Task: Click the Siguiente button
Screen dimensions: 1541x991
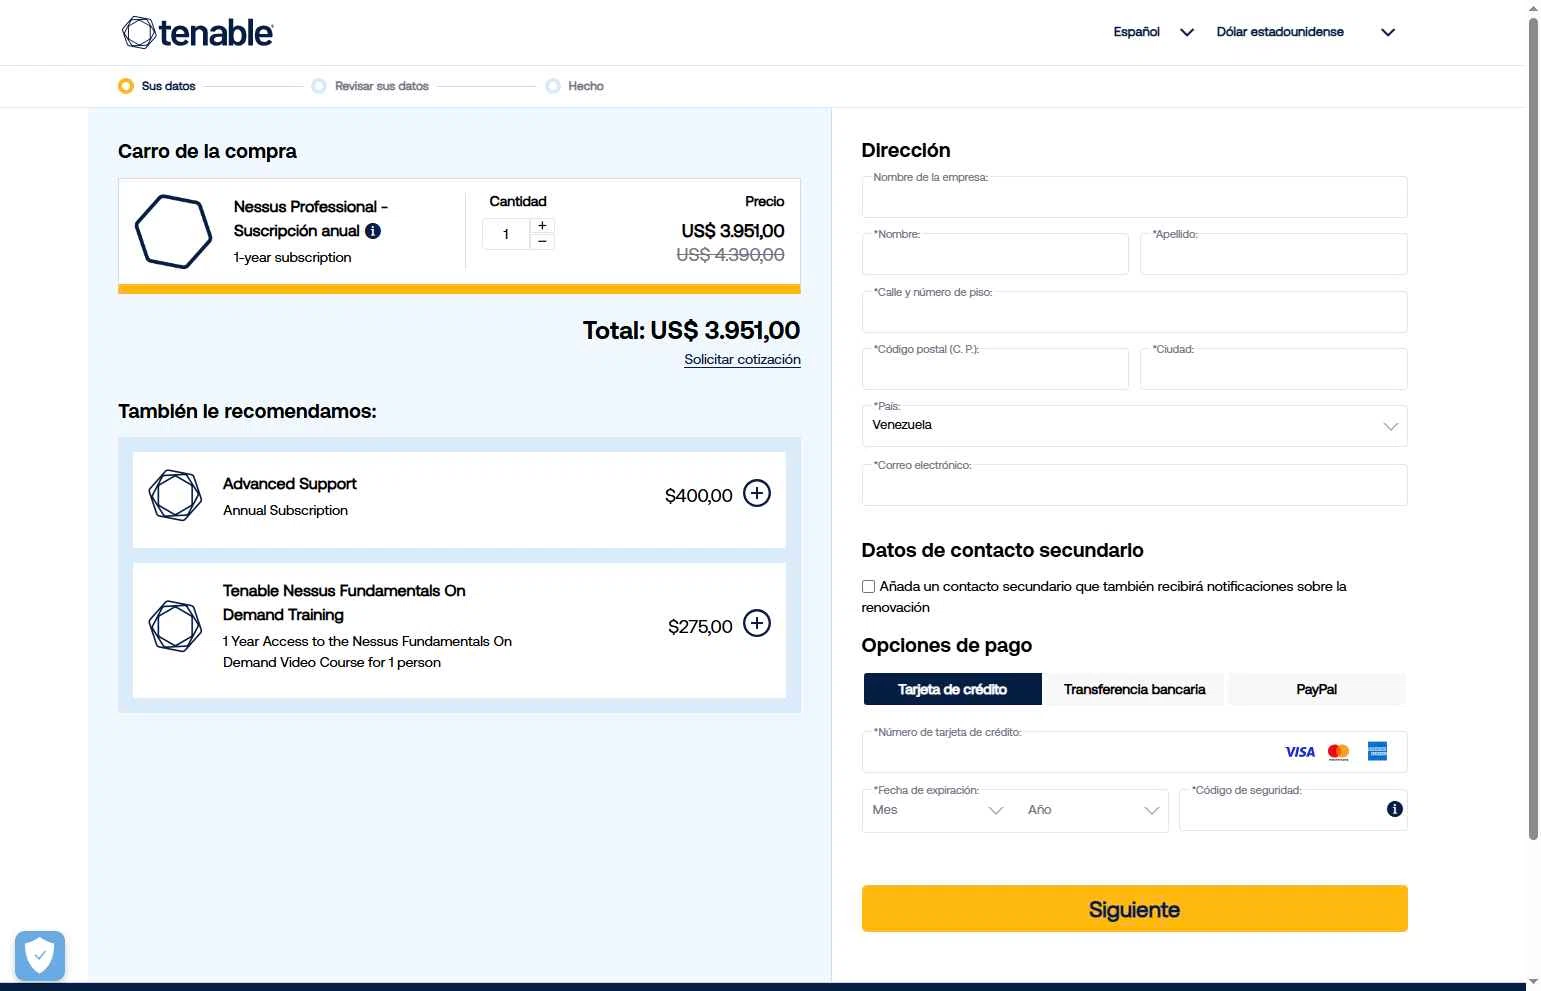Action: coord(1134,909)
